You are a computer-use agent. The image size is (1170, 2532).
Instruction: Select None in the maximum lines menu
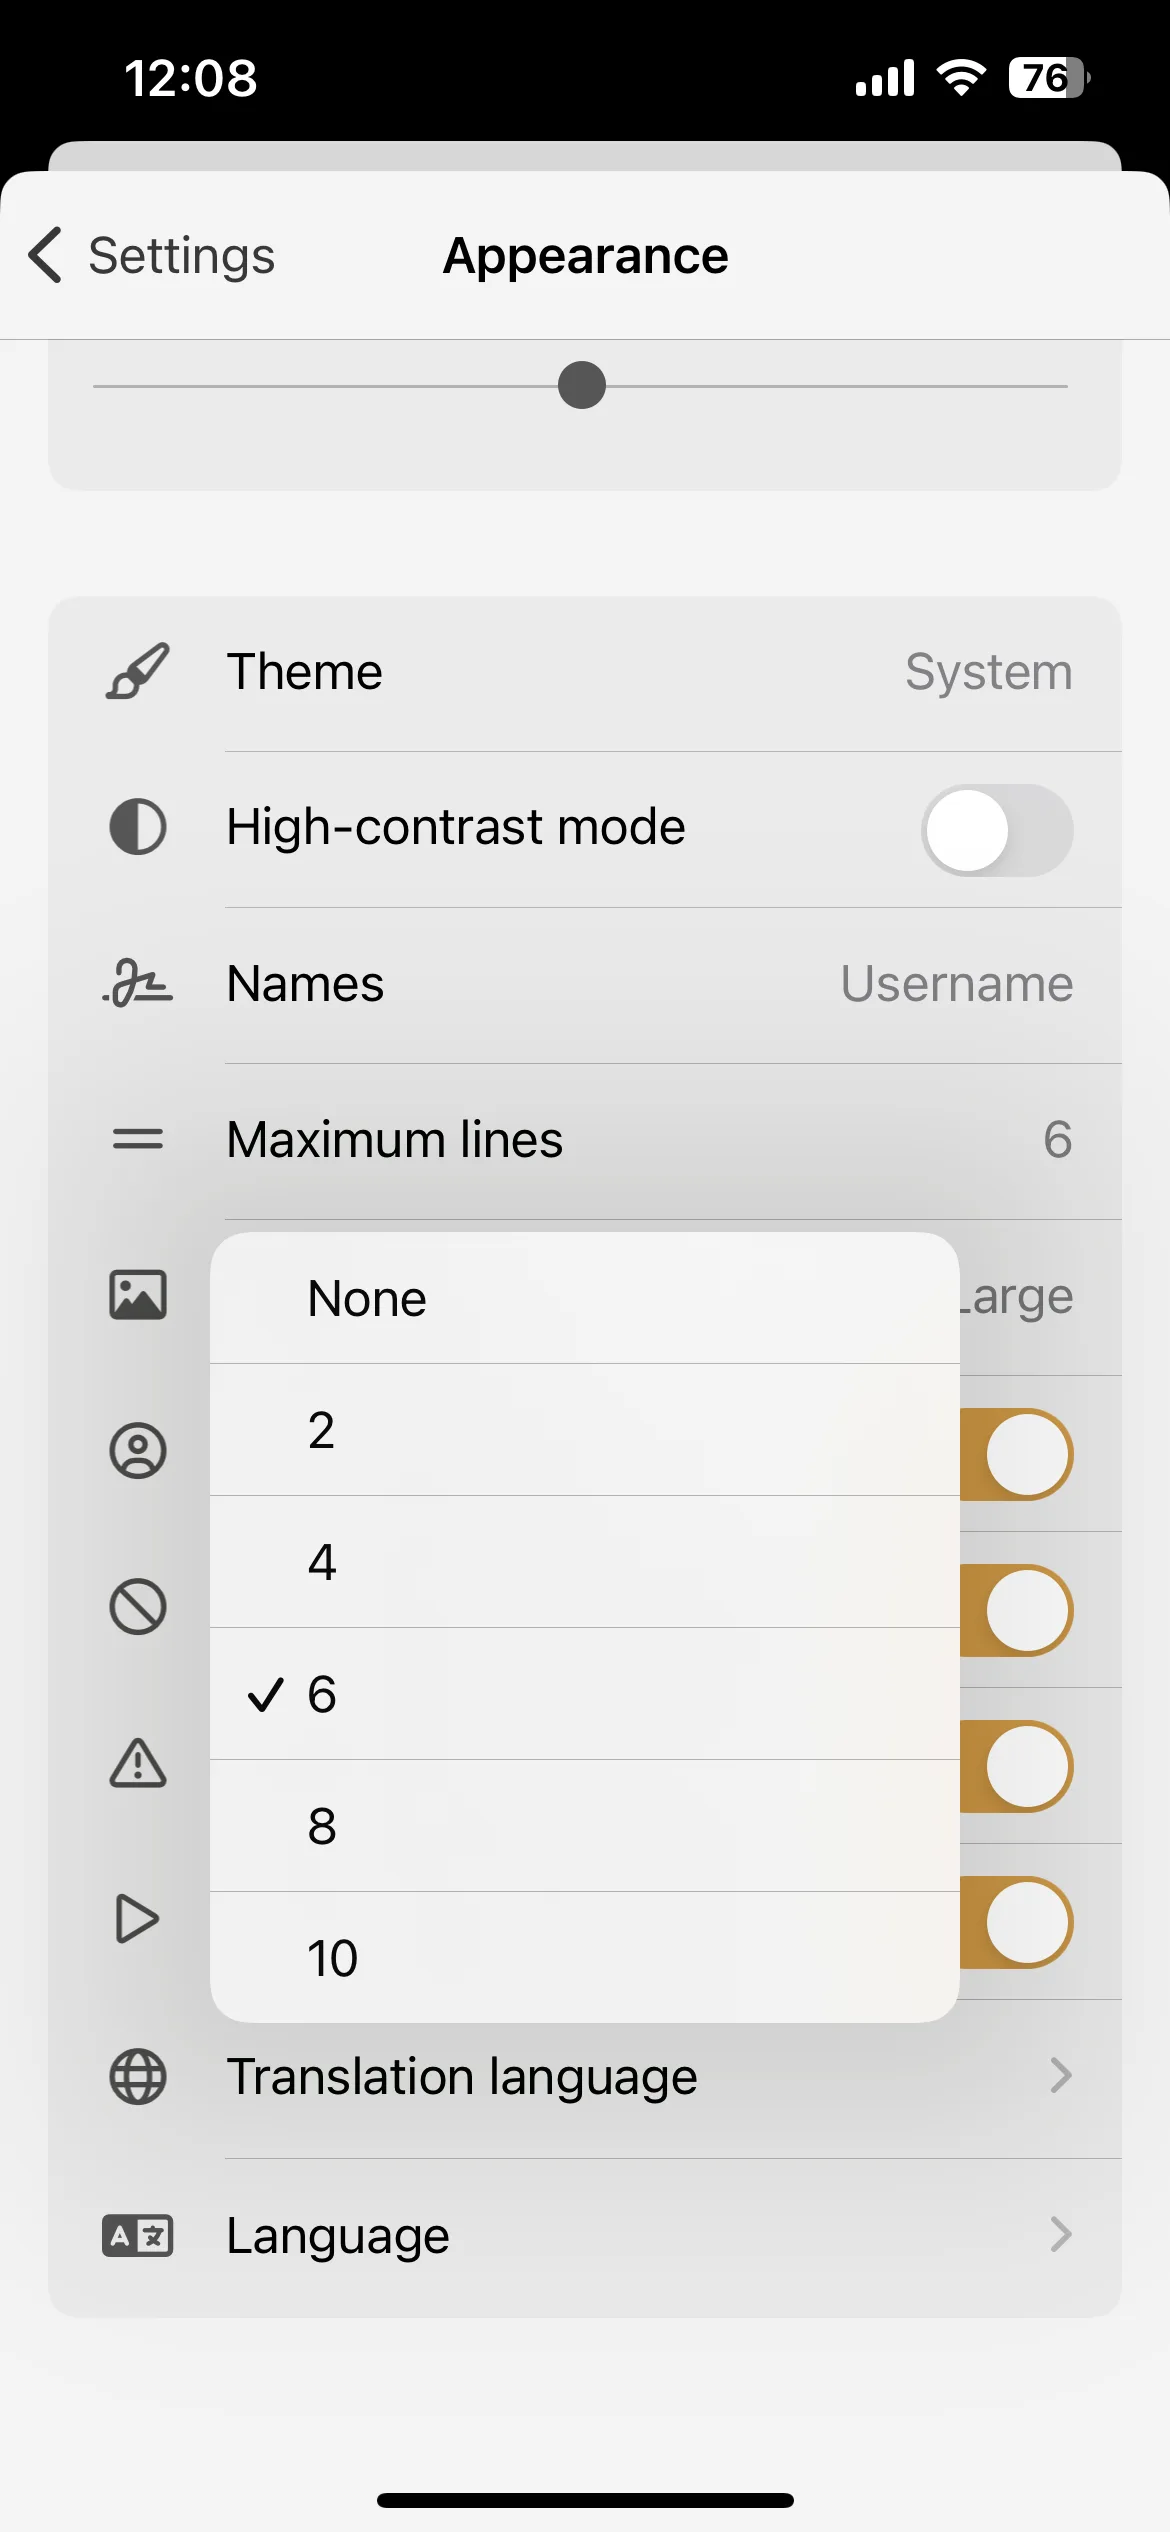pos(585,1298)
